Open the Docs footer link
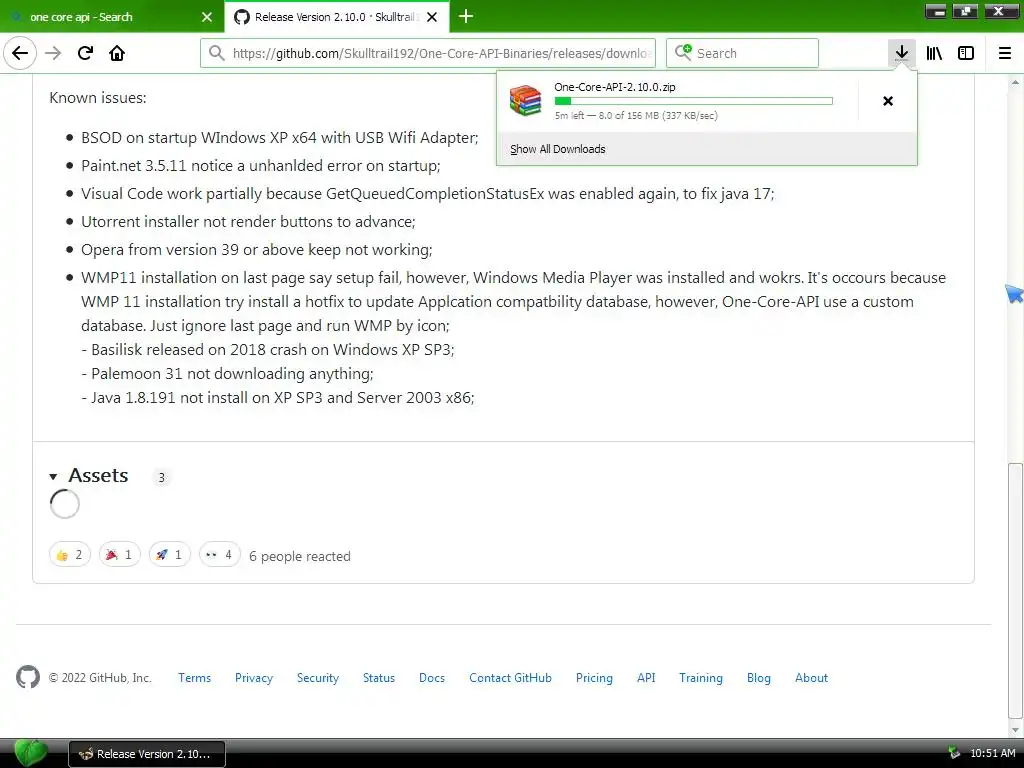The height and width of the screenshot is (768, 1024). pyautogui.click(x=432, y=678)
